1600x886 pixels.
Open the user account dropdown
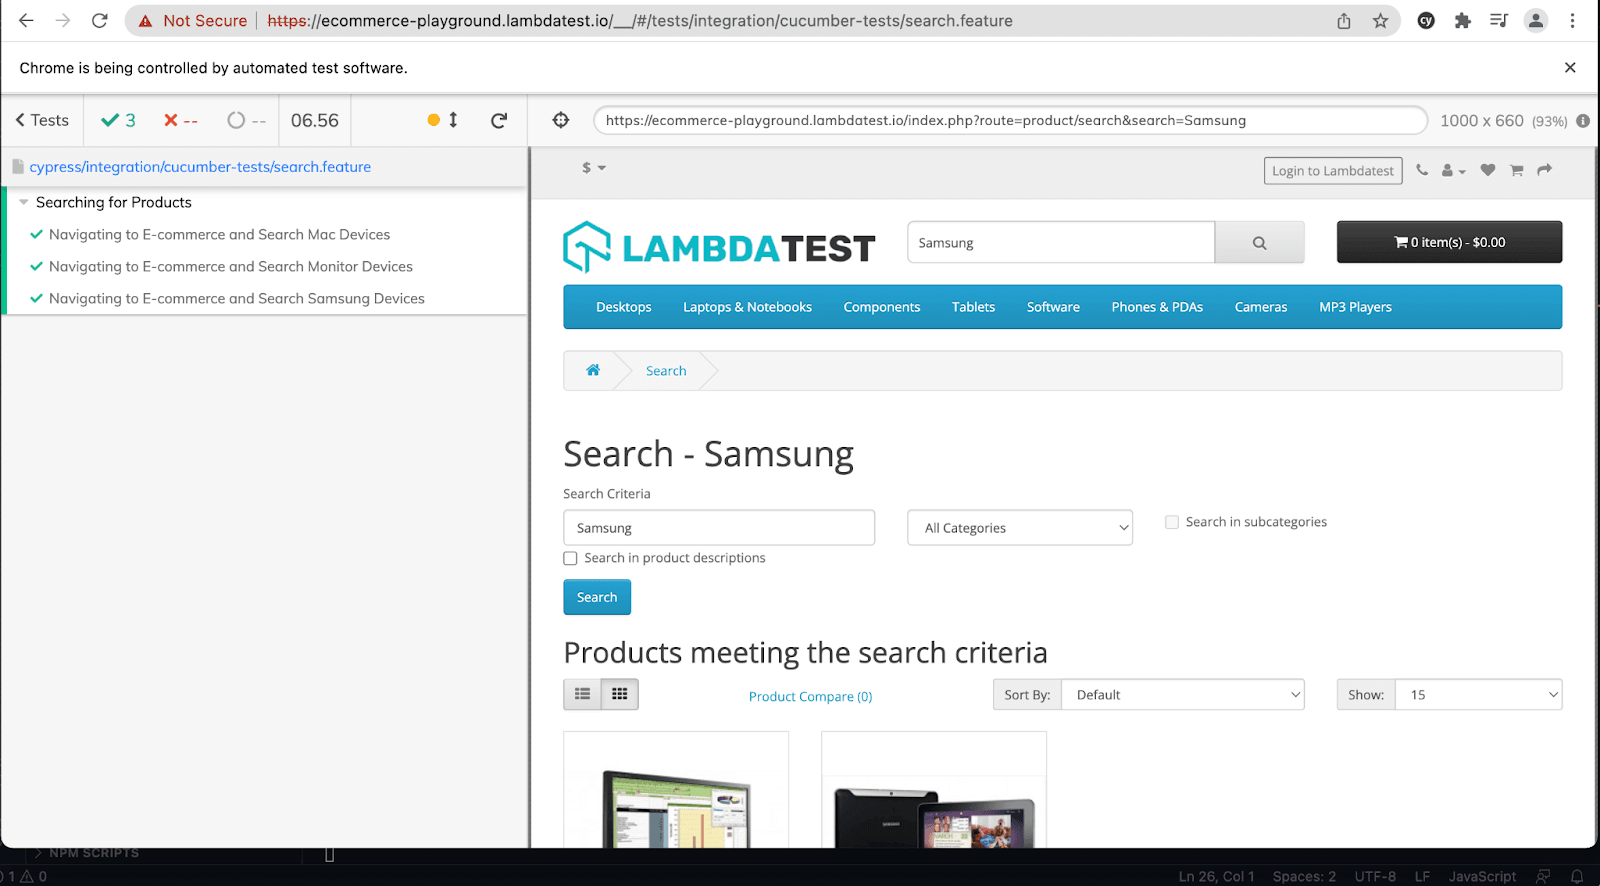tap(1453, 171)
